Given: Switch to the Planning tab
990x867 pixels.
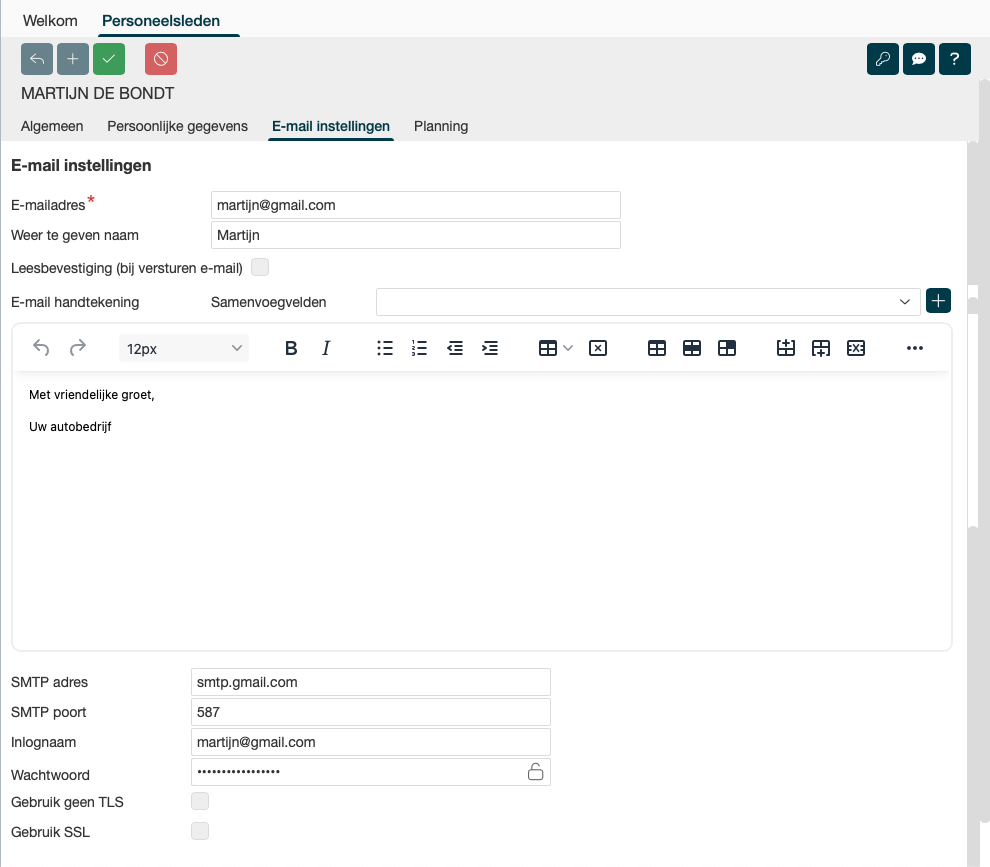Looking at the screenshot, I should tap(441, 126).
